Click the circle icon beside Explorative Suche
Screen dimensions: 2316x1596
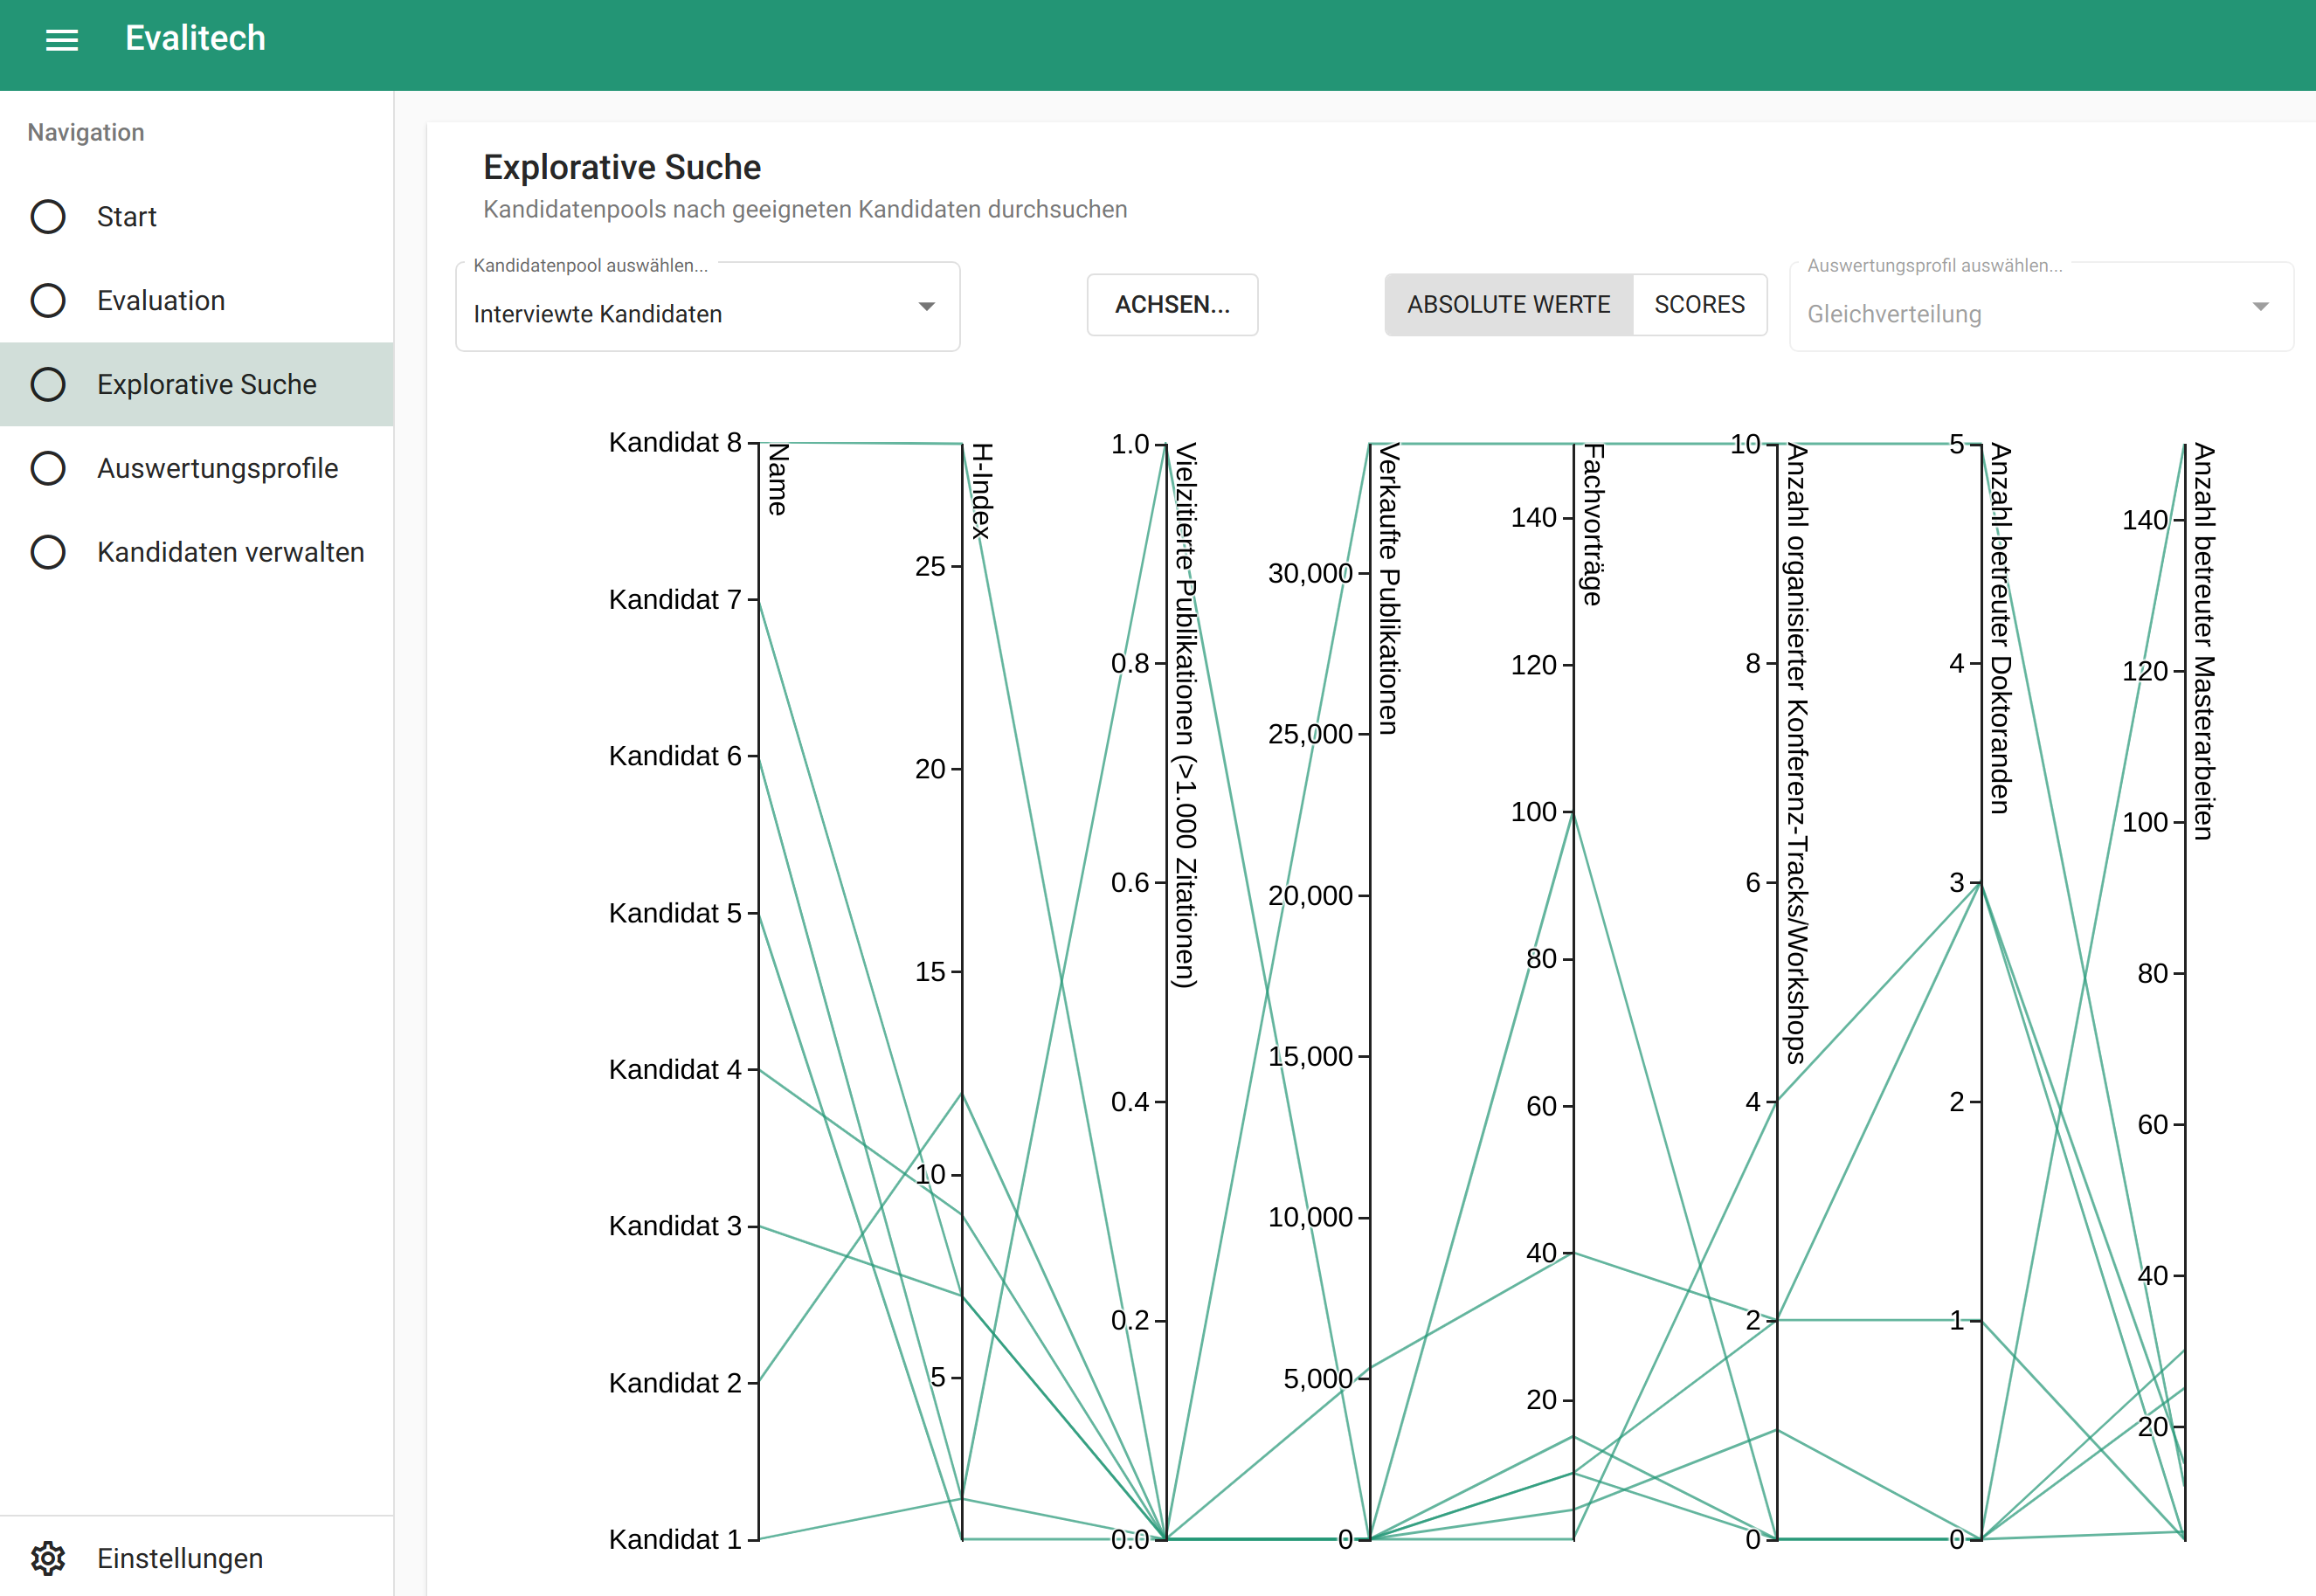click(48, 385)
